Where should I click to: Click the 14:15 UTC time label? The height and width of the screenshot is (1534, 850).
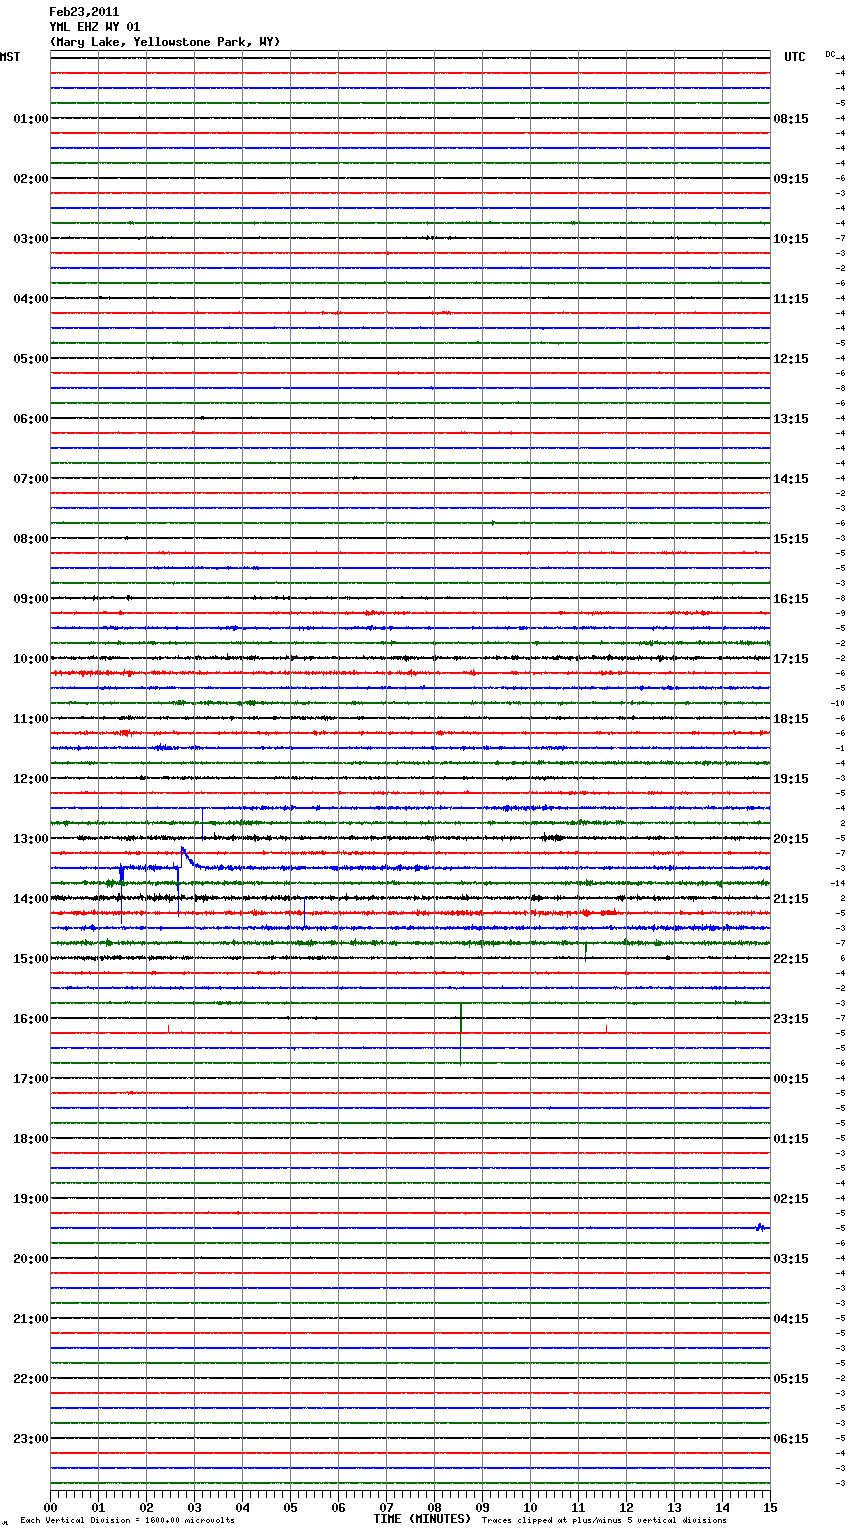coord(791,479)
